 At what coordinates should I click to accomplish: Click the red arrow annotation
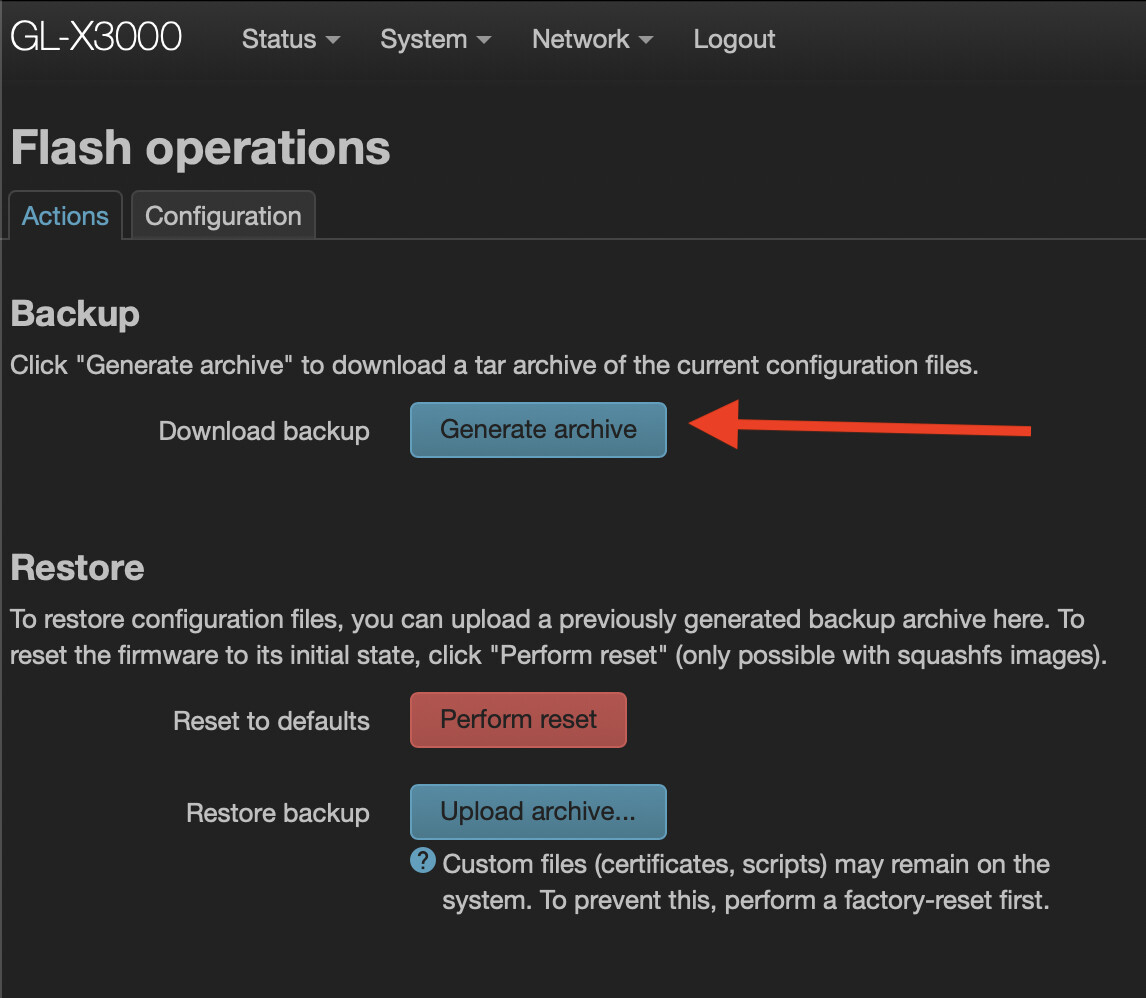coord(860,426)
